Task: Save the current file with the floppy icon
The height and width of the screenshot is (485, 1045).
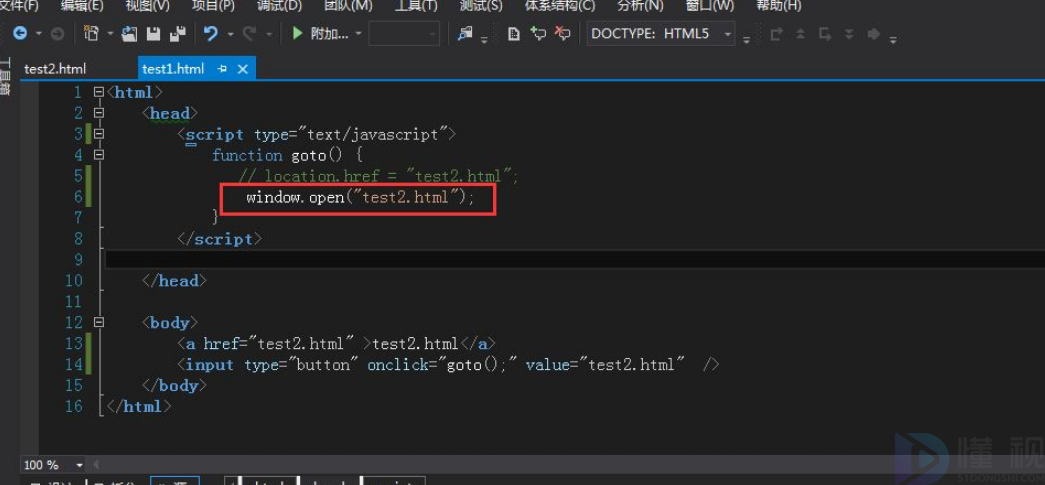Action: click(154, 33)
